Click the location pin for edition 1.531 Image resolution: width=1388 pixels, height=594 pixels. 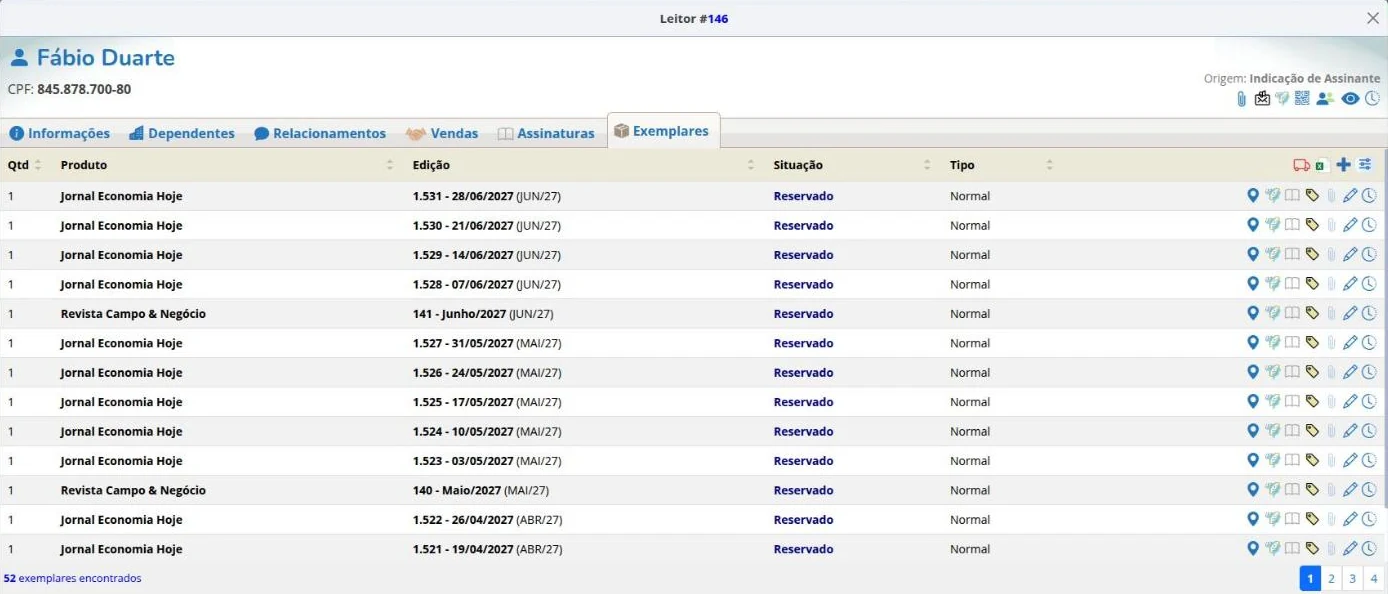tap(1253, 196)
